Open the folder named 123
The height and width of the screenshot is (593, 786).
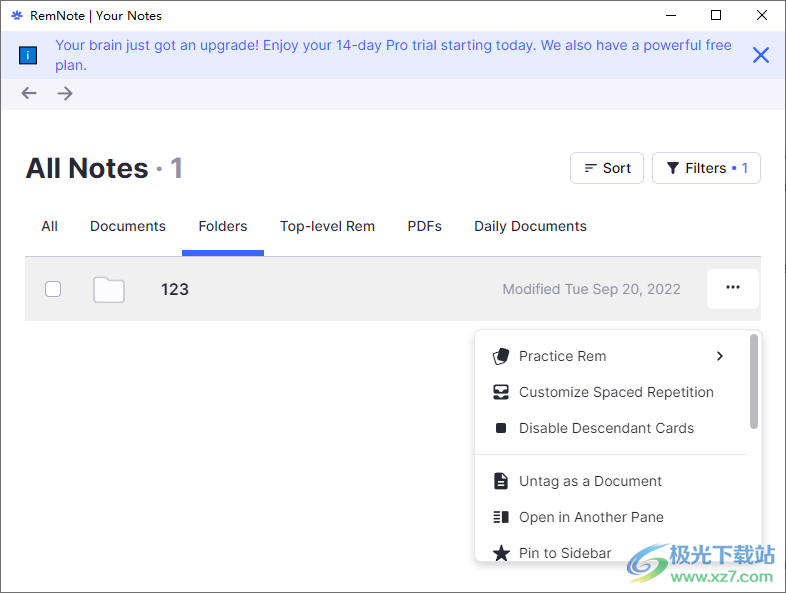tap(174, 289)
